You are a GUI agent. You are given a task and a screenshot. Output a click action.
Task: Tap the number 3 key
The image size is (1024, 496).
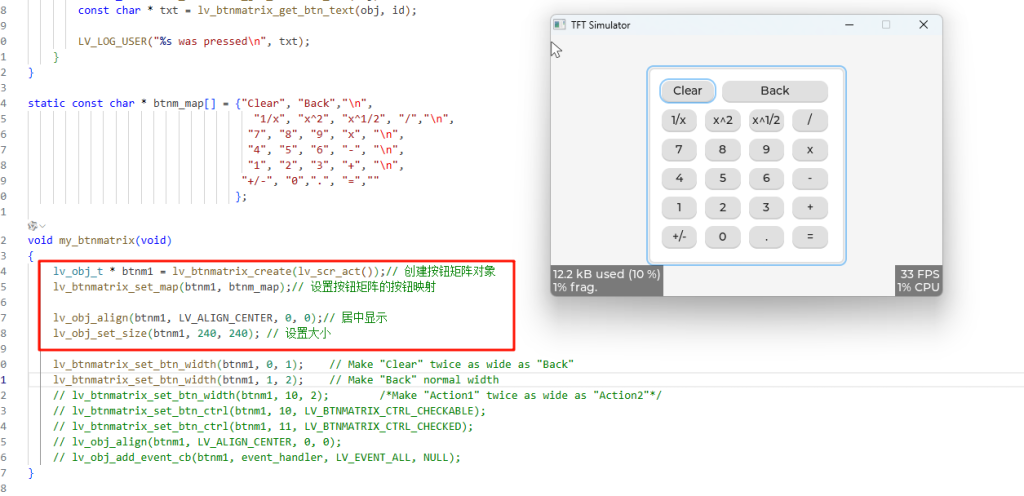click(x=766, y=208)
